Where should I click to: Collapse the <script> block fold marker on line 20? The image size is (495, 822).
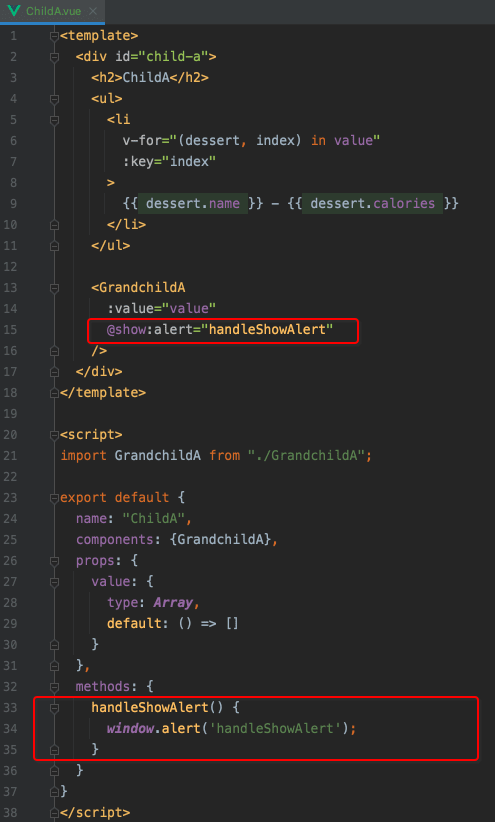[54, 435]
